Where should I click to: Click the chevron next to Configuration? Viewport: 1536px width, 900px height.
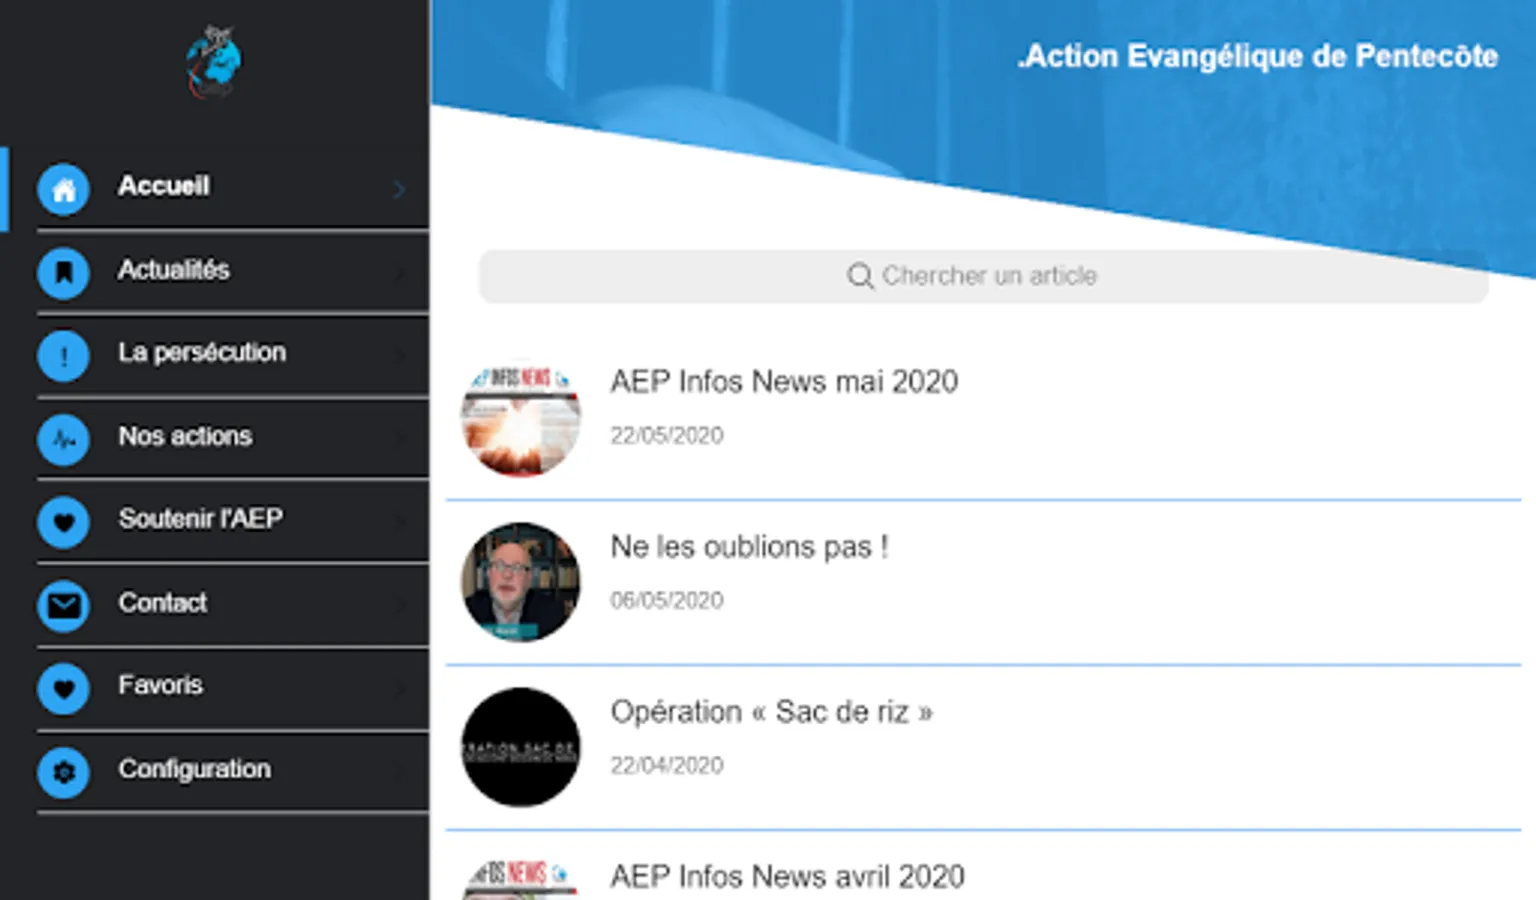399,771
